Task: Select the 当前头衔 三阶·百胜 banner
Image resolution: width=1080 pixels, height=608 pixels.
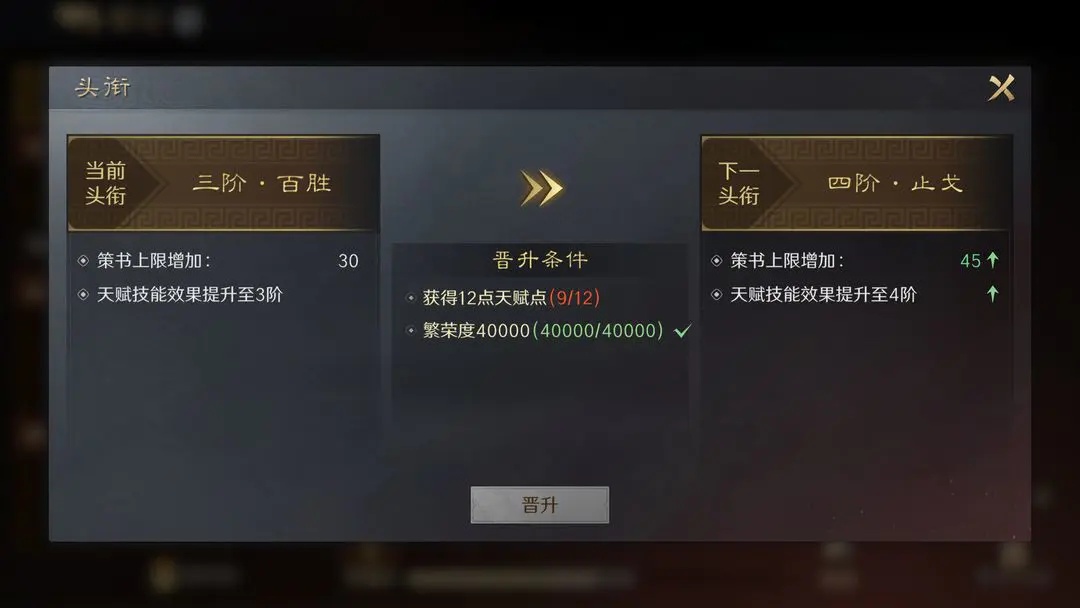Action: click(223, 183)
